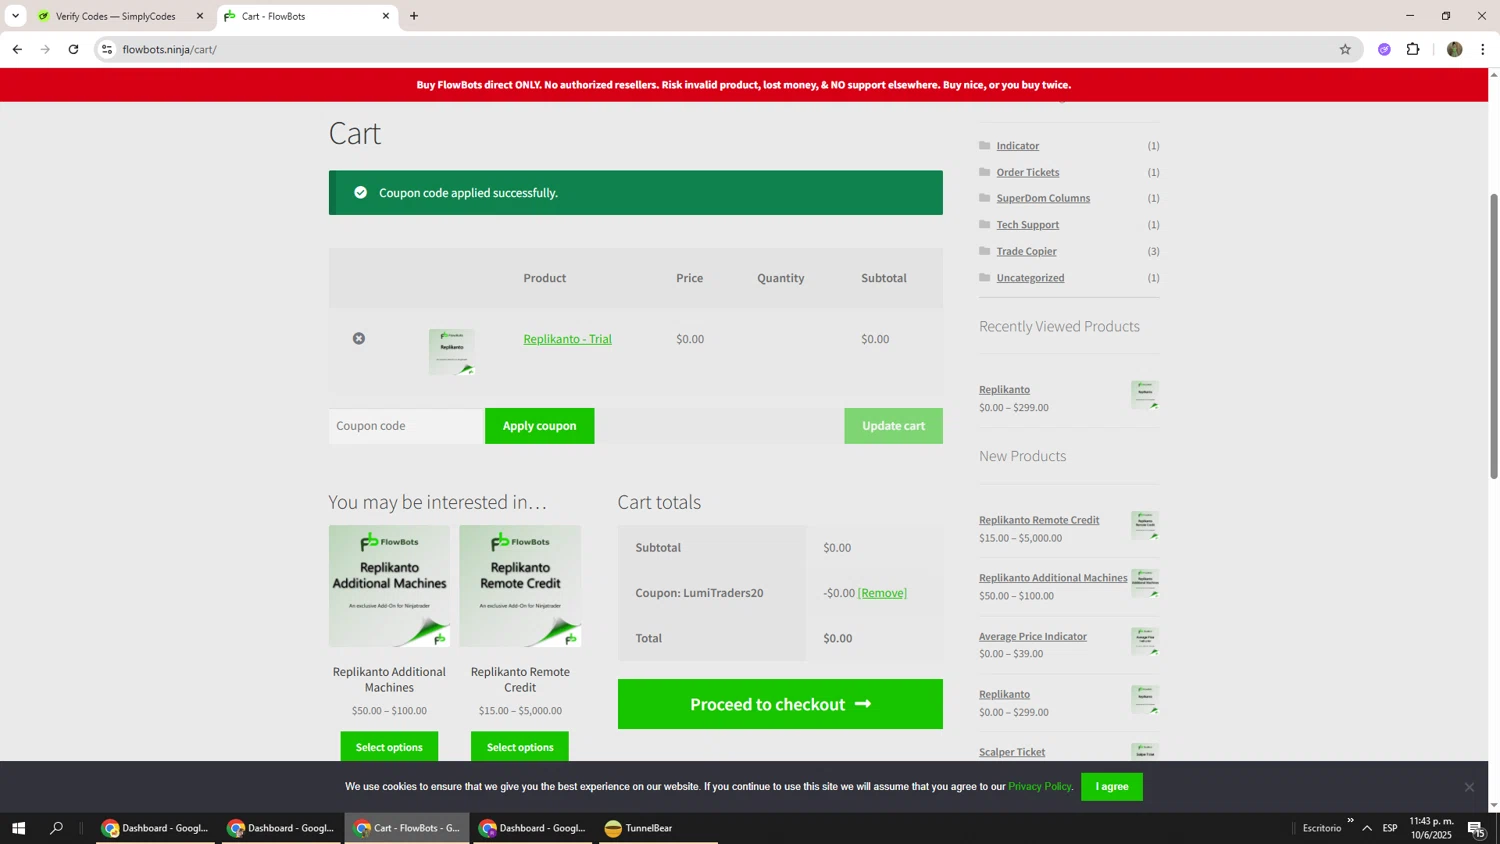View site information icon in address bar
Image resolution: width=1500 pixels, height=844 pixels.
[x=107, y=49]
